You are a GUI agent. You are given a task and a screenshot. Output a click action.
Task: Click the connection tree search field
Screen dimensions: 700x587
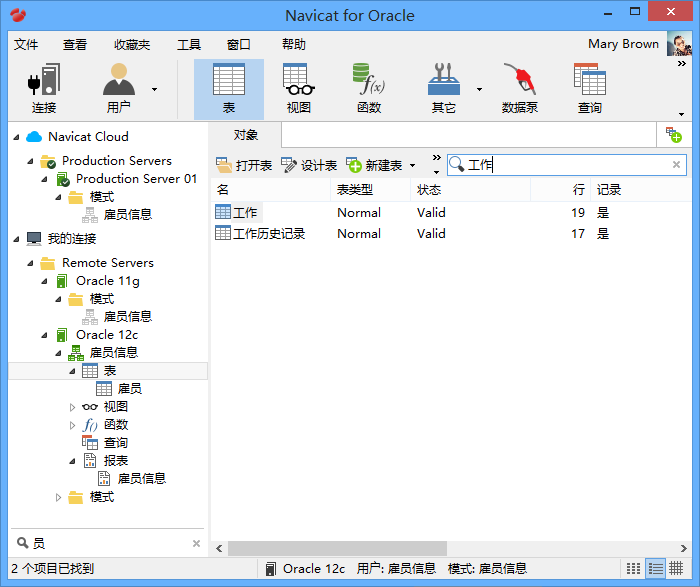coord(107,543)
